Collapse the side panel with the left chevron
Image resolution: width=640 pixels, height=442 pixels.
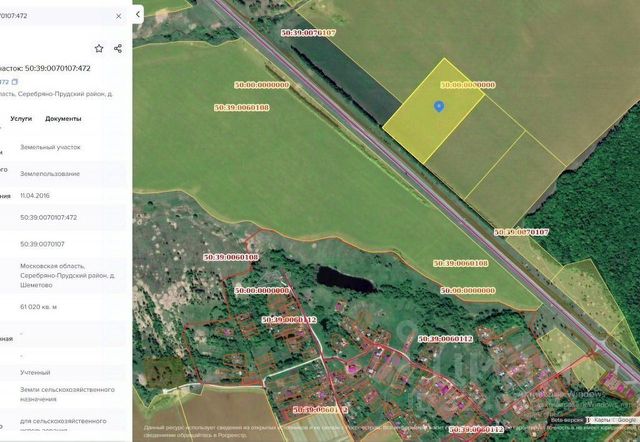pyautogui.click(x=138, y=14)
